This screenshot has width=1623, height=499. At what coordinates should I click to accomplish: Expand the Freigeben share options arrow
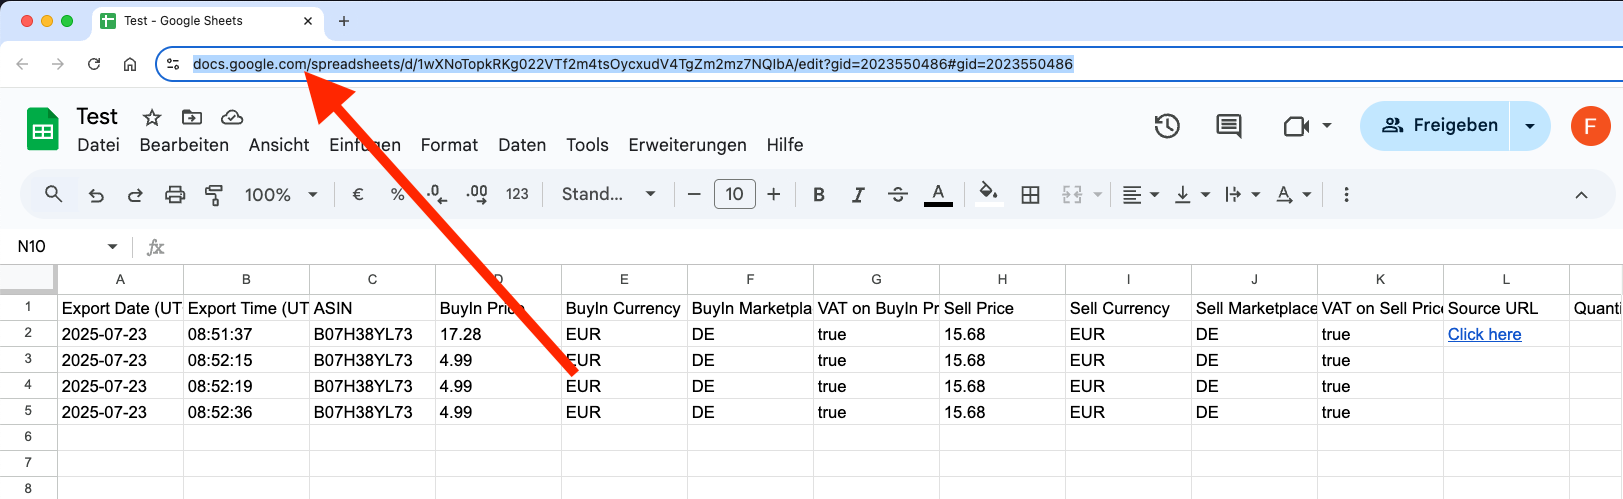1530,126
